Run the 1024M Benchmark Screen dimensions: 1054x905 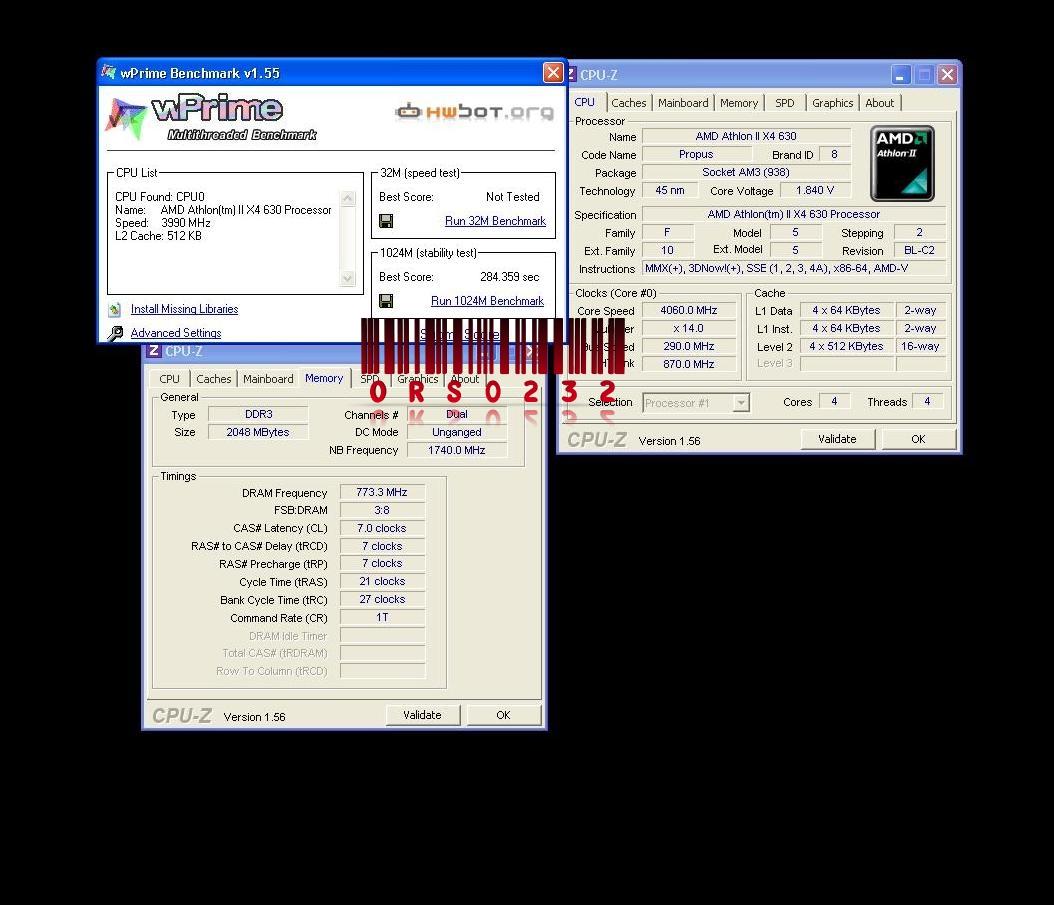pos(487,301)
